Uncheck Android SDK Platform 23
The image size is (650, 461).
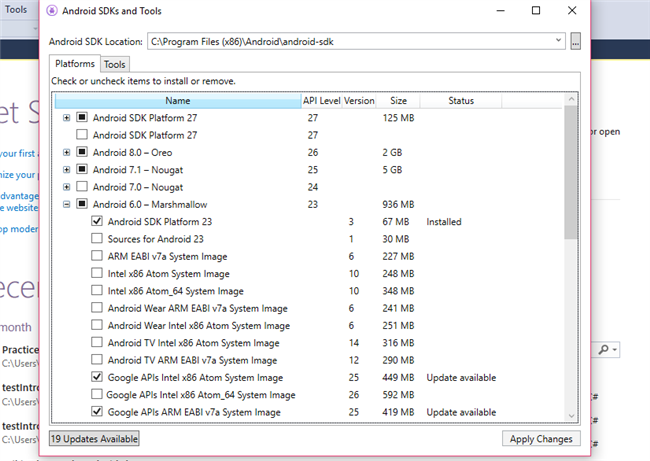pyautogui.click(x=97, y=221)
